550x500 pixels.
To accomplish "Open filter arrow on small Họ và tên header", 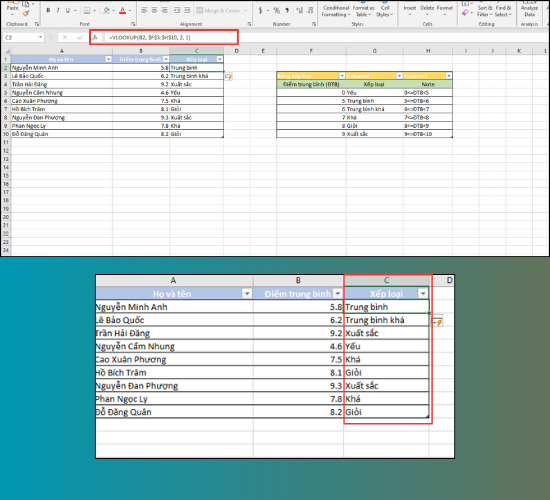I will point(108,59).
